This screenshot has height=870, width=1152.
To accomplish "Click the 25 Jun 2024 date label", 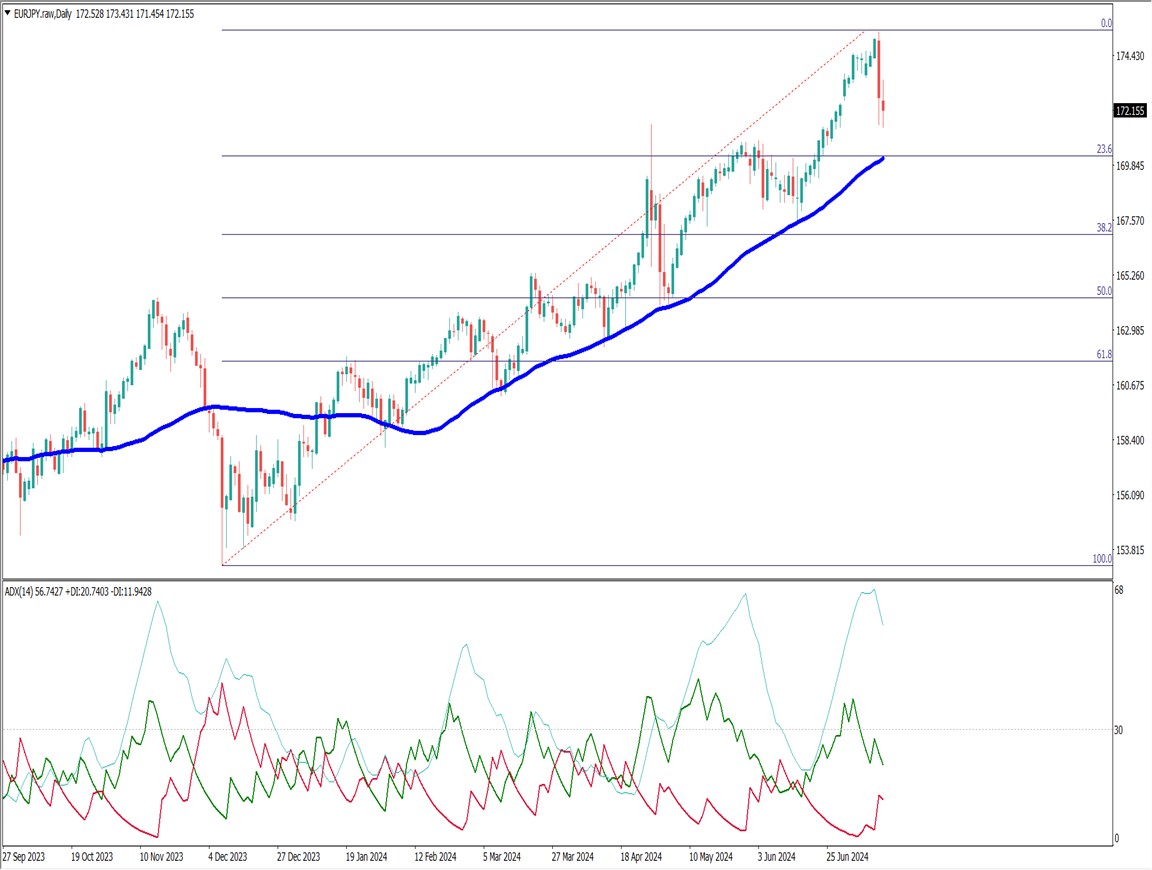I will click(x=850, y=857).
